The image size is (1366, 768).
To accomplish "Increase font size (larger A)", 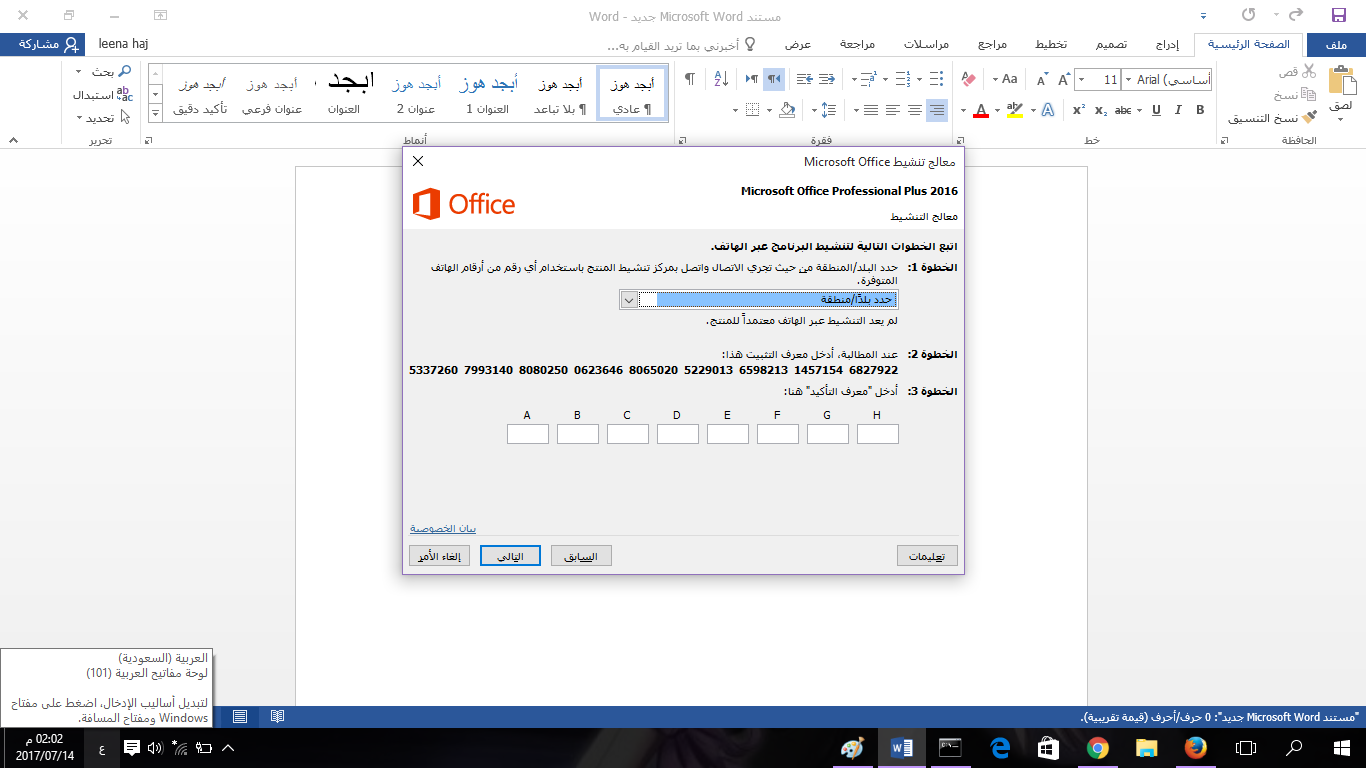I will click(x=1062, y=79).
